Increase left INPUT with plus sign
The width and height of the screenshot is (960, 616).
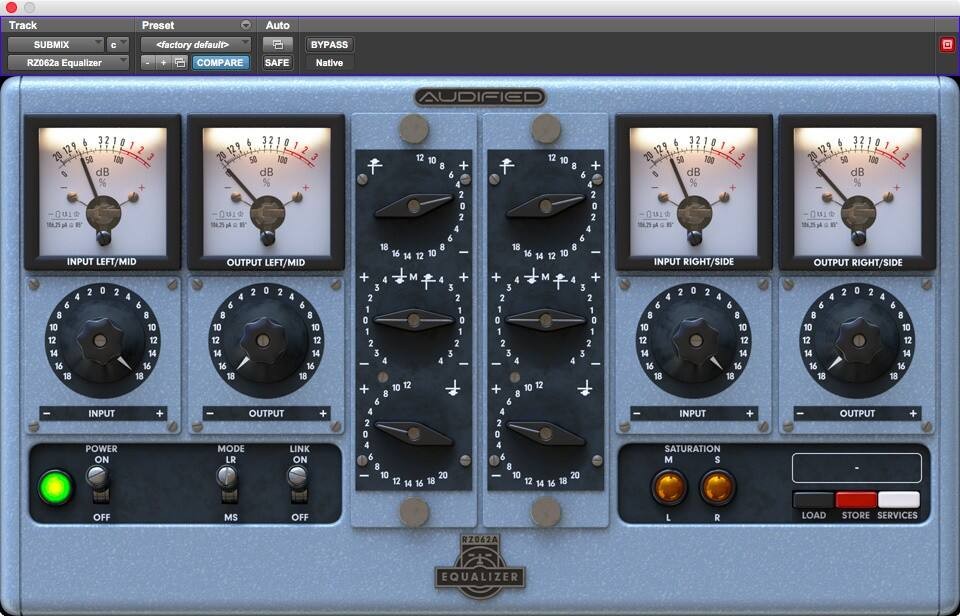click(159, 413)
